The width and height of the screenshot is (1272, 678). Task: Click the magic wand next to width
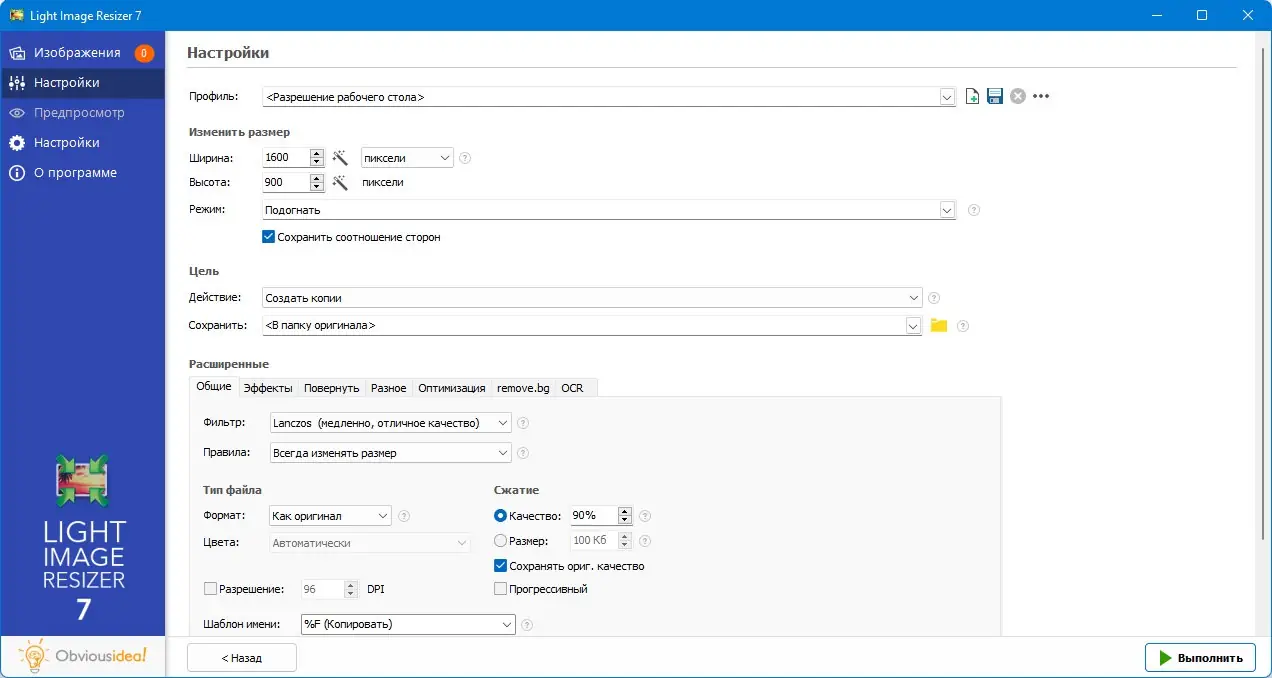tap(340, 157)
